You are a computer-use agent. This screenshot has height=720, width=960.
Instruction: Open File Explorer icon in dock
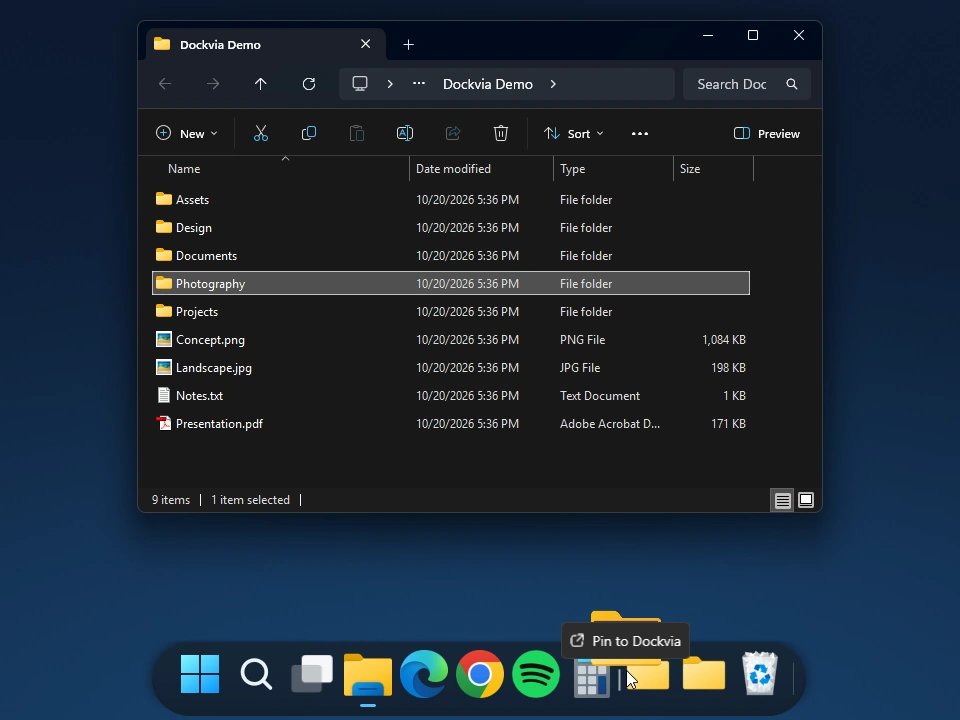367,675
